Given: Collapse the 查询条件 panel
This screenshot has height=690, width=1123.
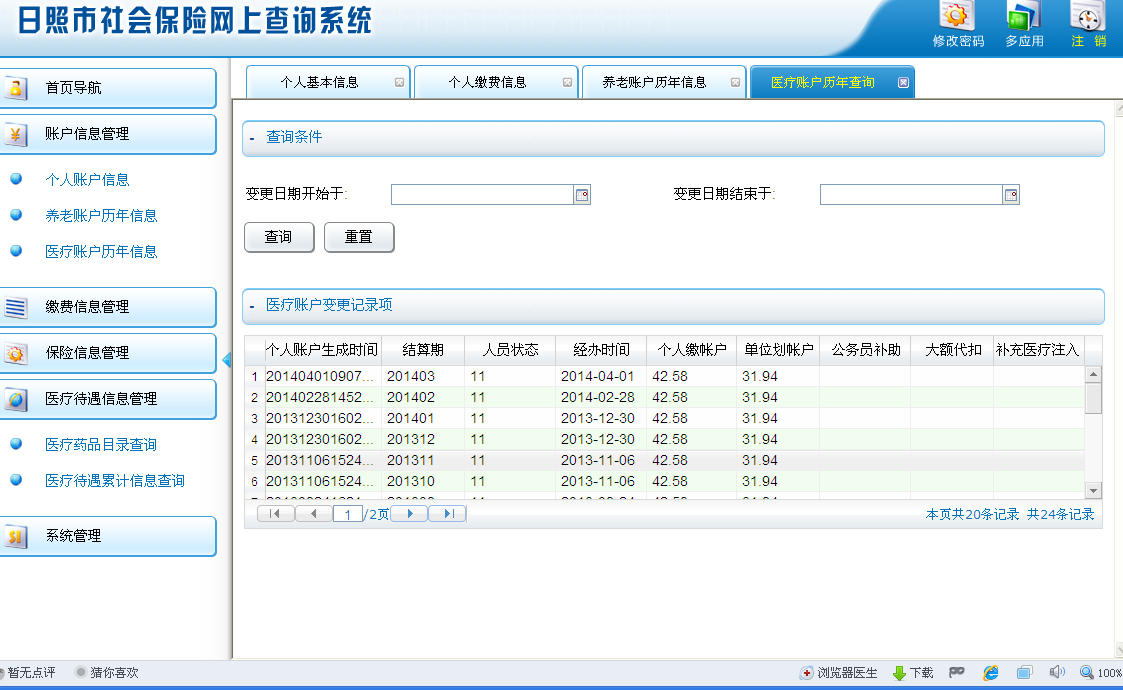Looking at the screenshot, I should pos(252,138).
